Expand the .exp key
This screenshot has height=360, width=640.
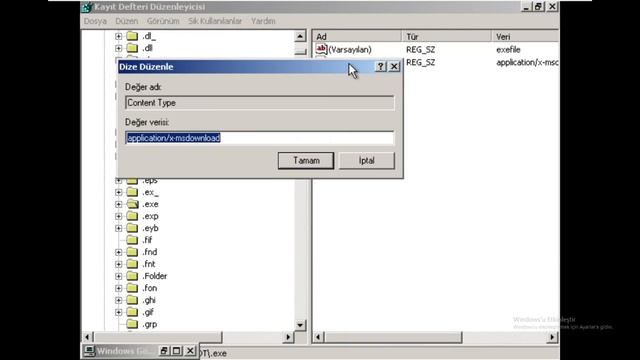118,216
